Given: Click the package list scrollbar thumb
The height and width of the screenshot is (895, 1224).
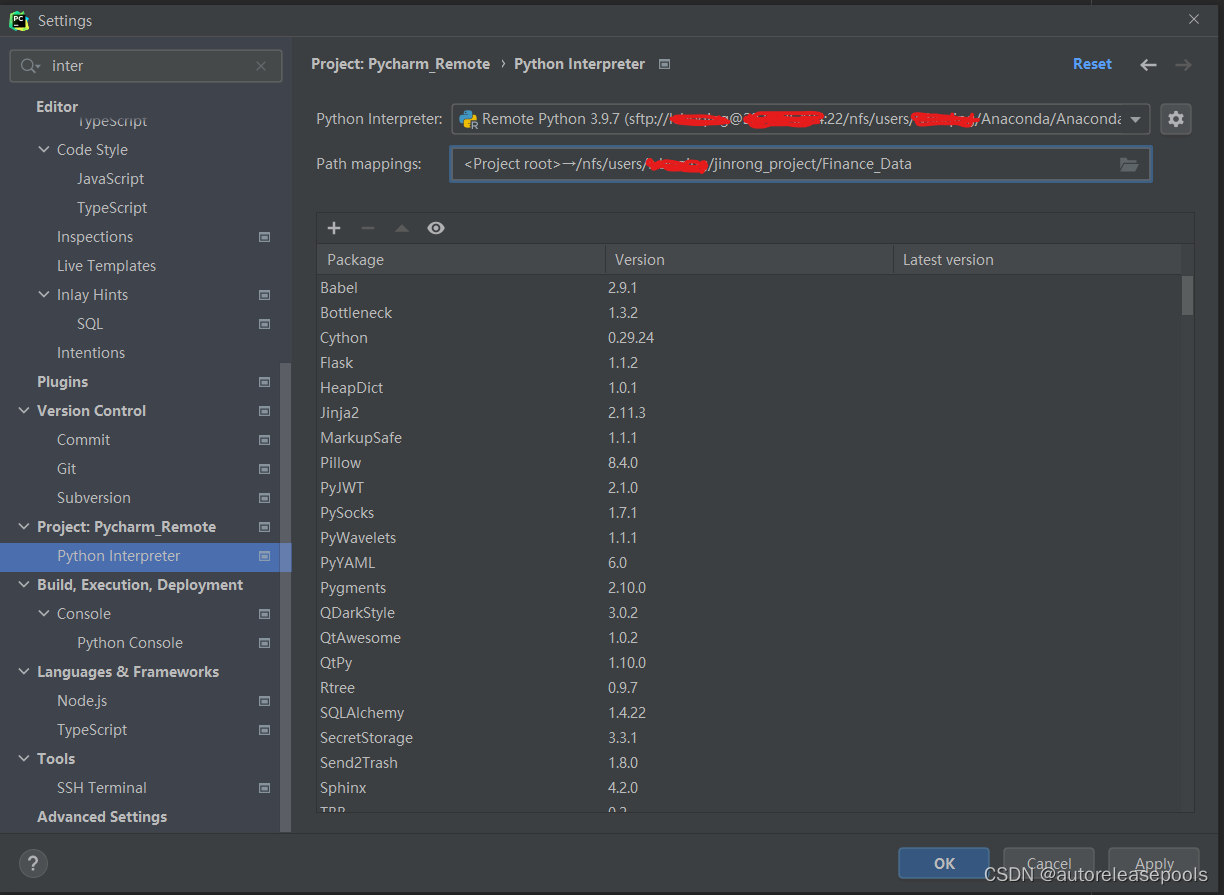Looking at the screenshot, I should (1187, 295).
